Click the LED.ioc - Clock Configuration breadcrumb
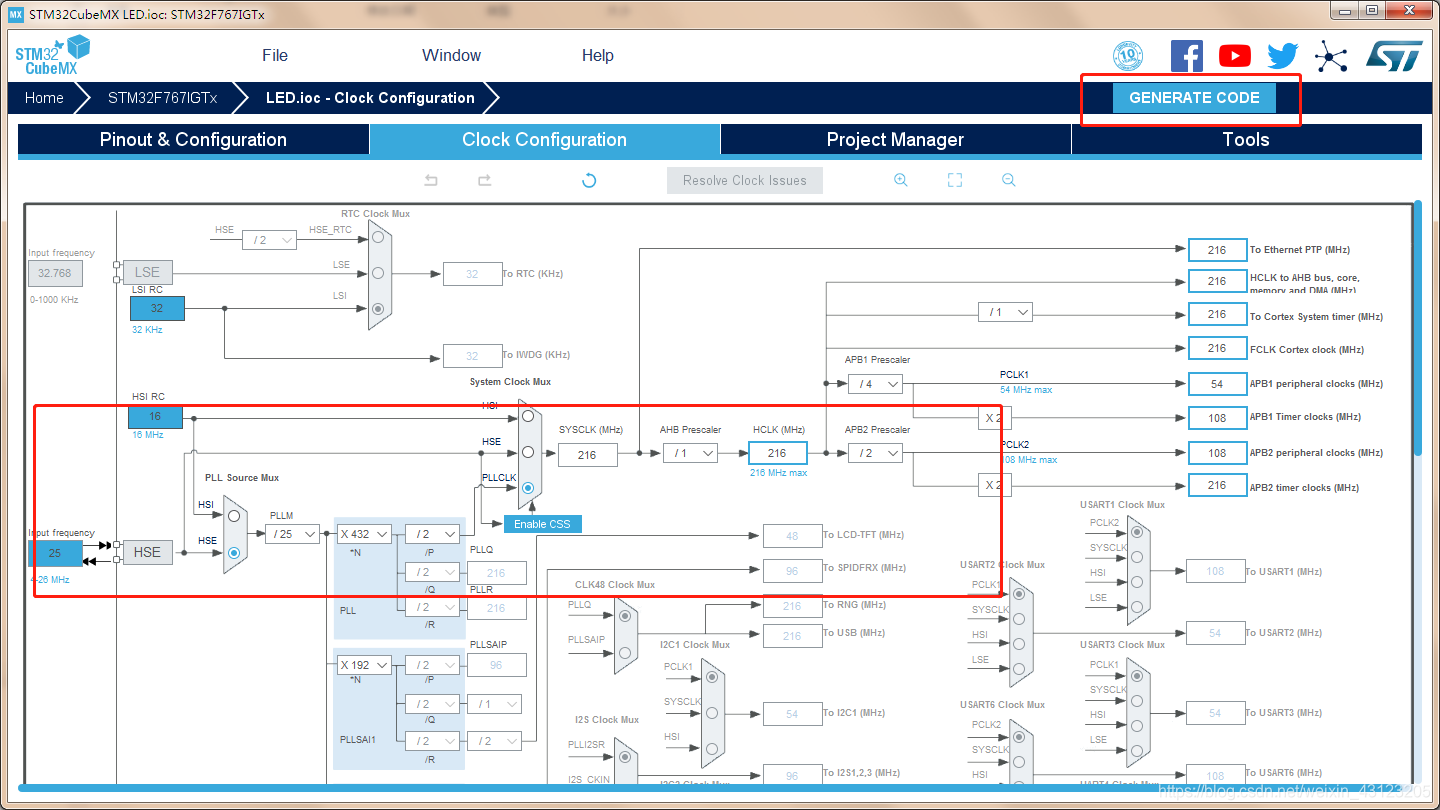 (370, 98)
